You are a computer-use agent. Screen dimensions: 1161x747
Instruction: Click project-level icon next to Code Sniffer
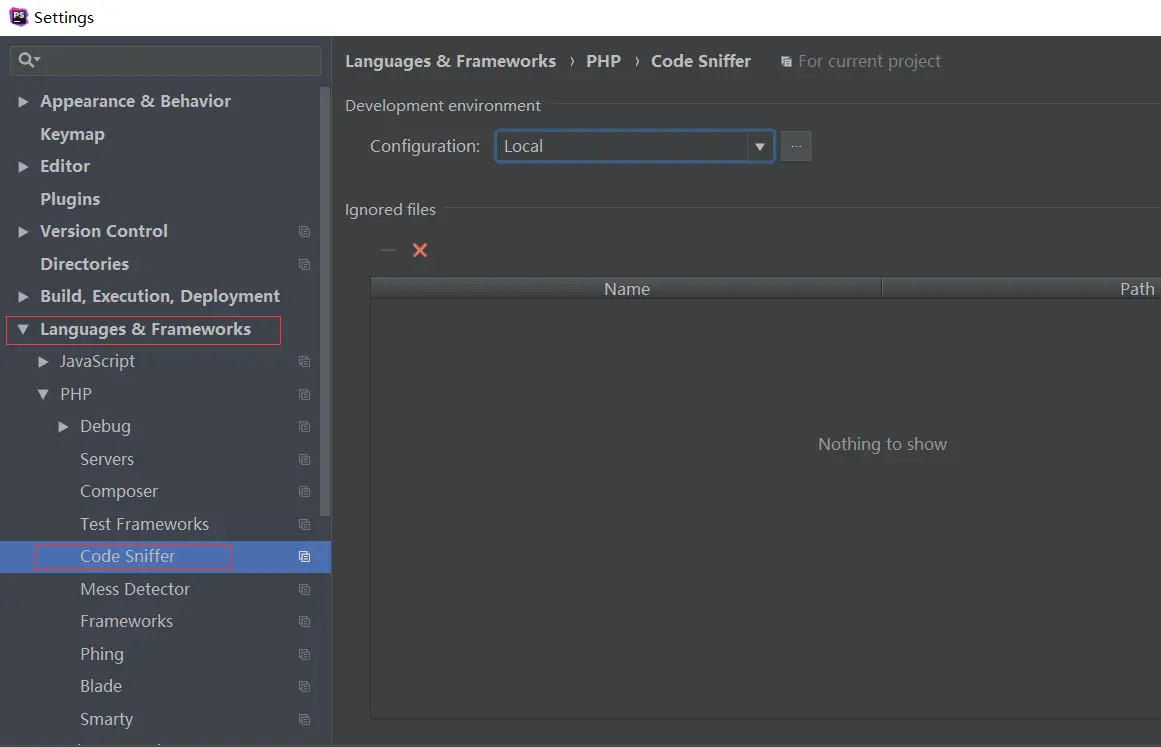click(304, 557)
